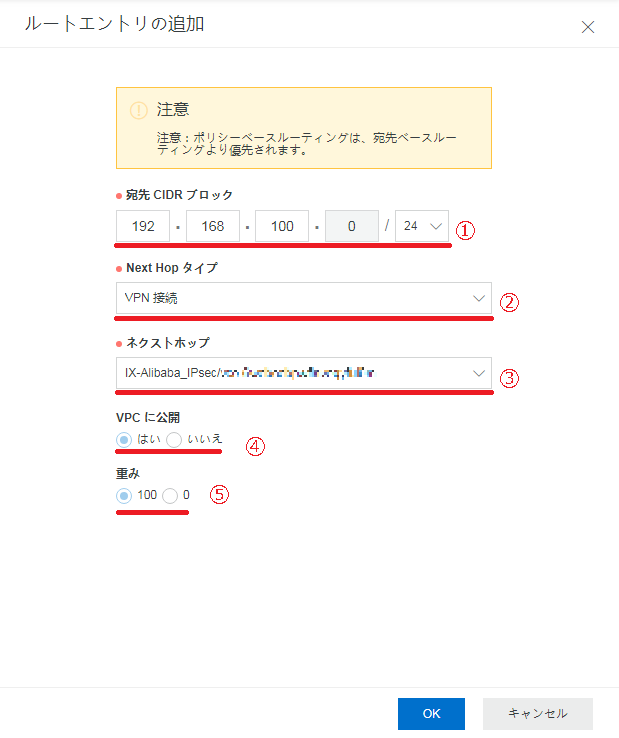Set 重み to 100
This screenshot has width=619, height=738.
click(125, 495)
